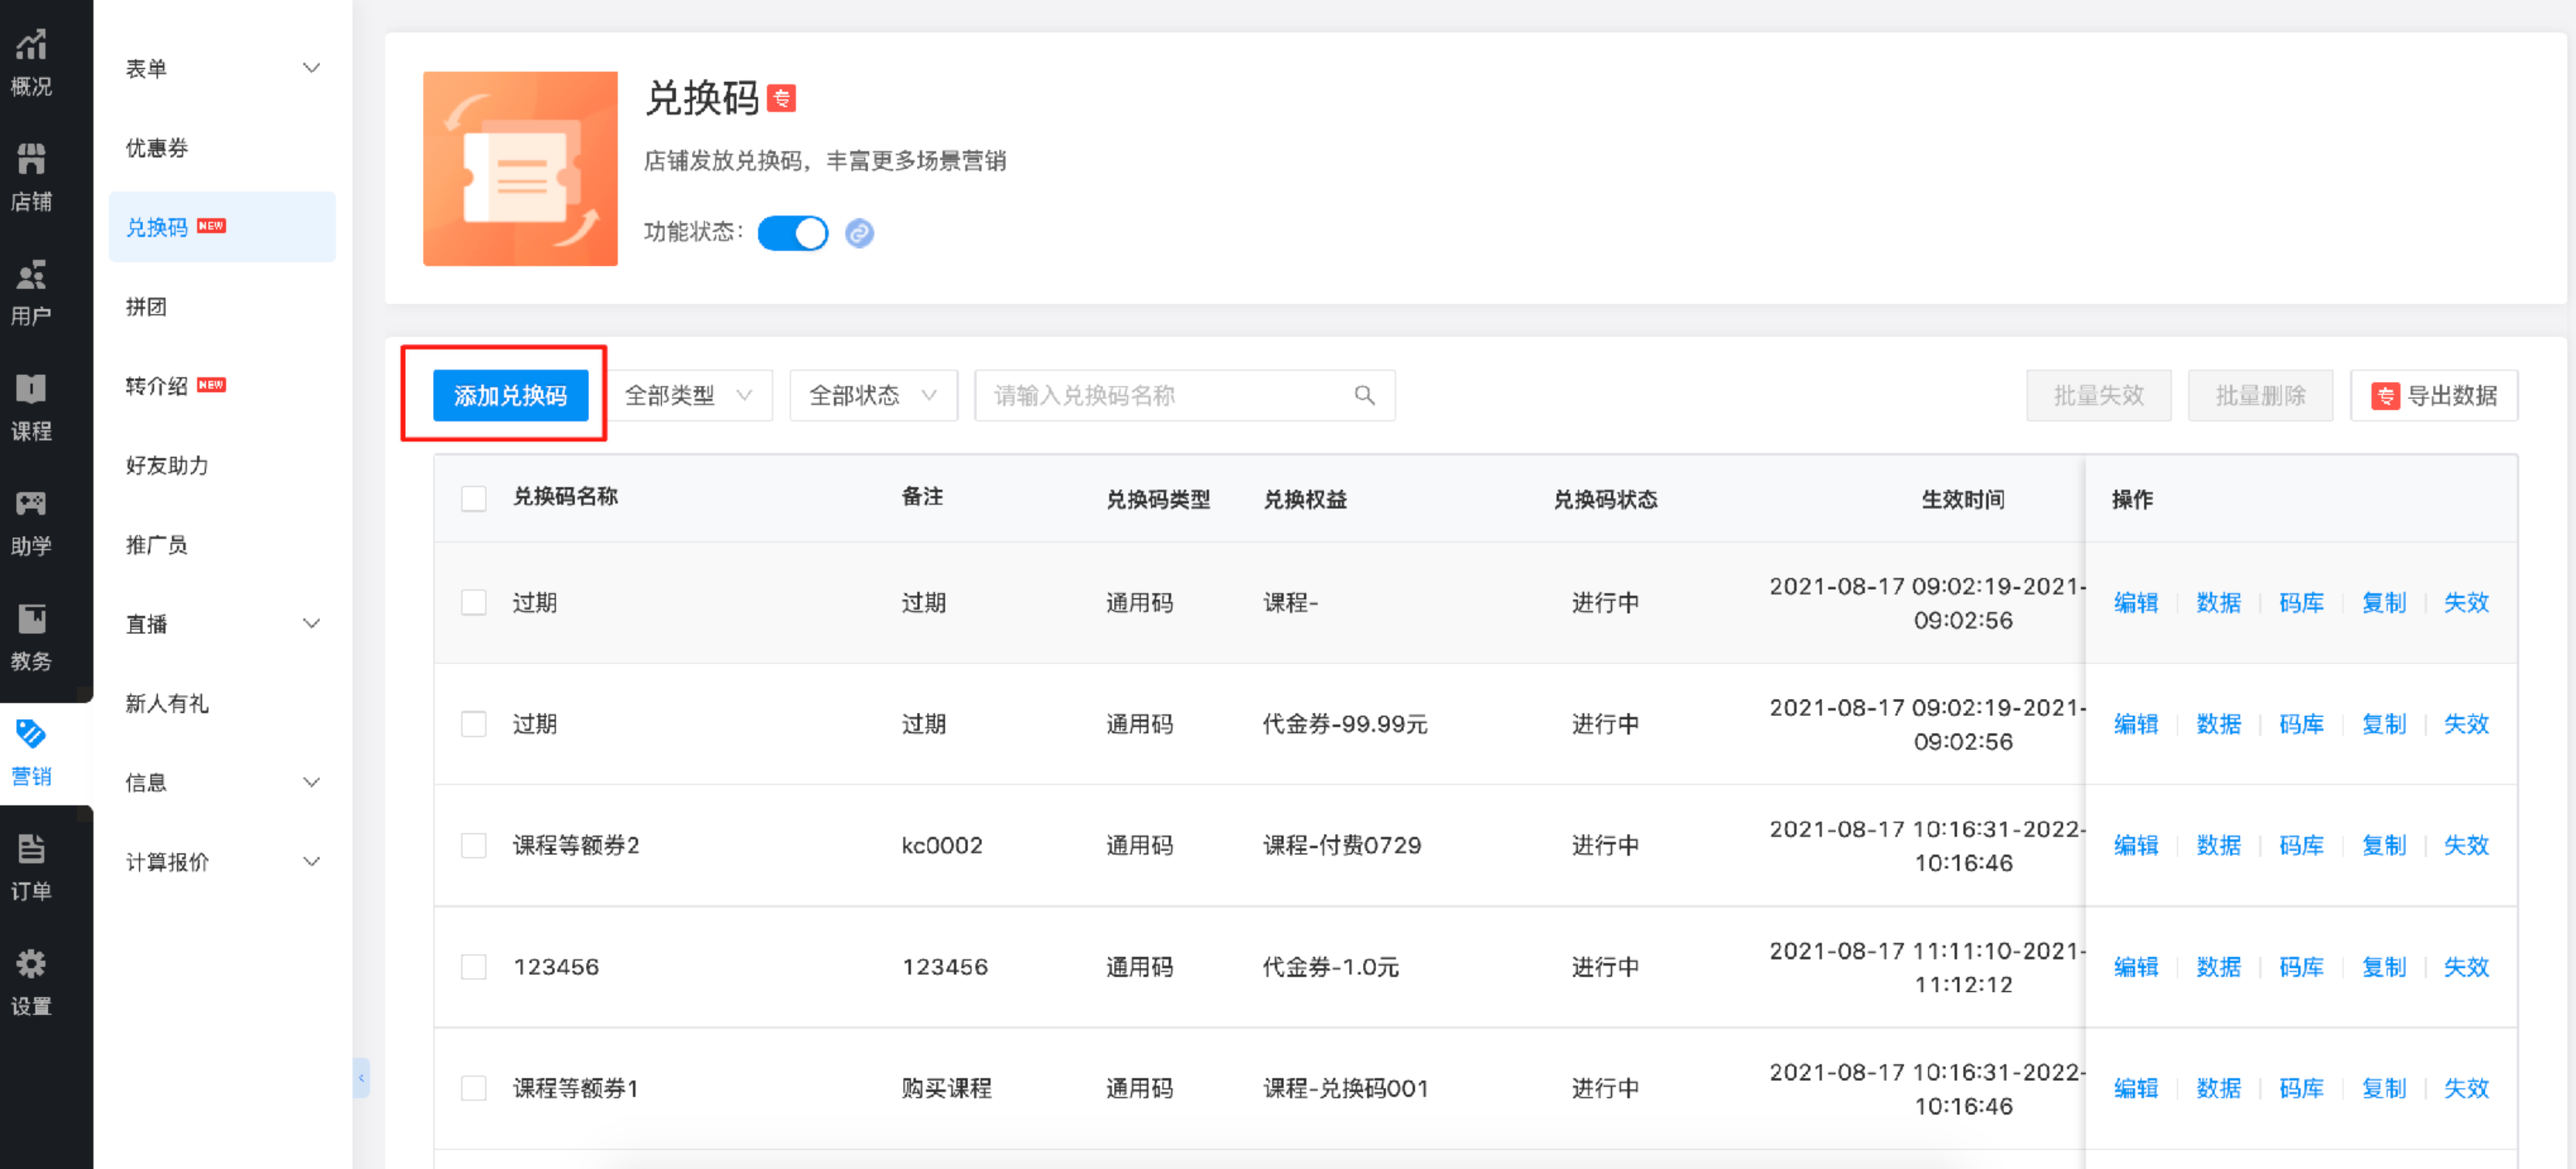The image size is (2576, 1169).
Task: Tick the select-all checkbox in the table header
Action: [474, 498]
